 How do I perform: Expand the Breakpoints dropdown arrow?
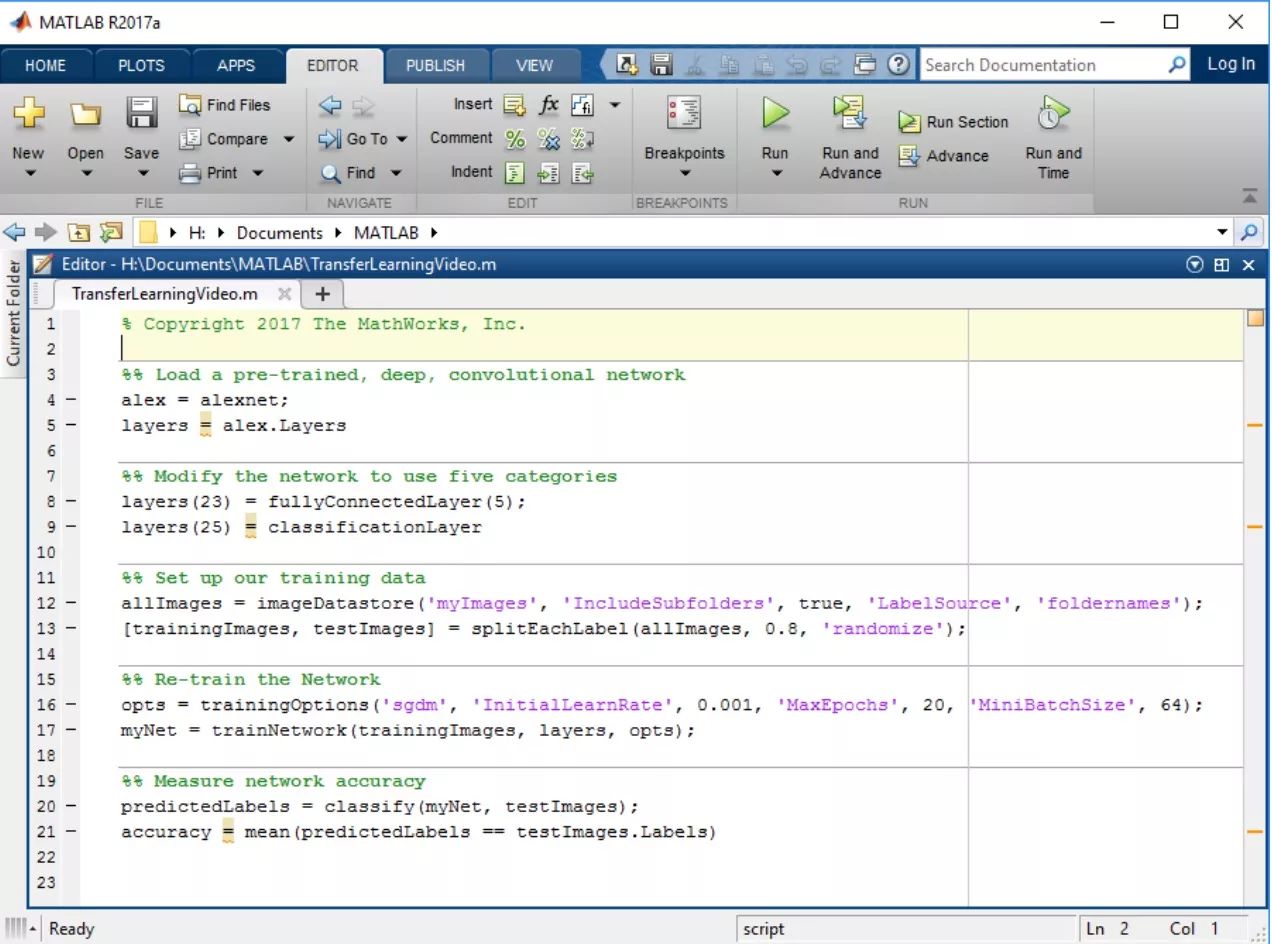[684, 173]
